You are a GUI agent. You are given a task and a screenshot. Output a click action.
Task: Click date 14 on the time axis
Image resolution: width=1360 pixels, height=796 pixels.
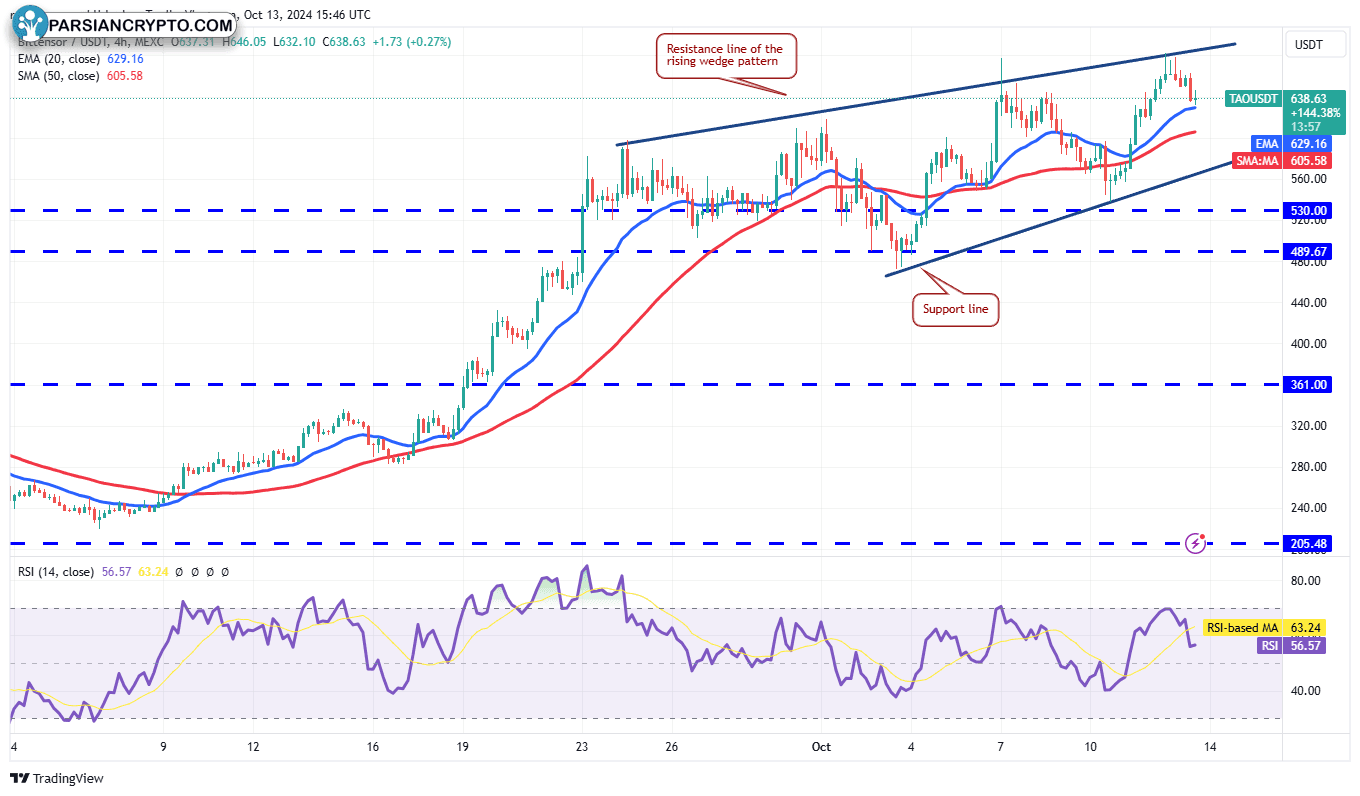tap(1211, 747)
